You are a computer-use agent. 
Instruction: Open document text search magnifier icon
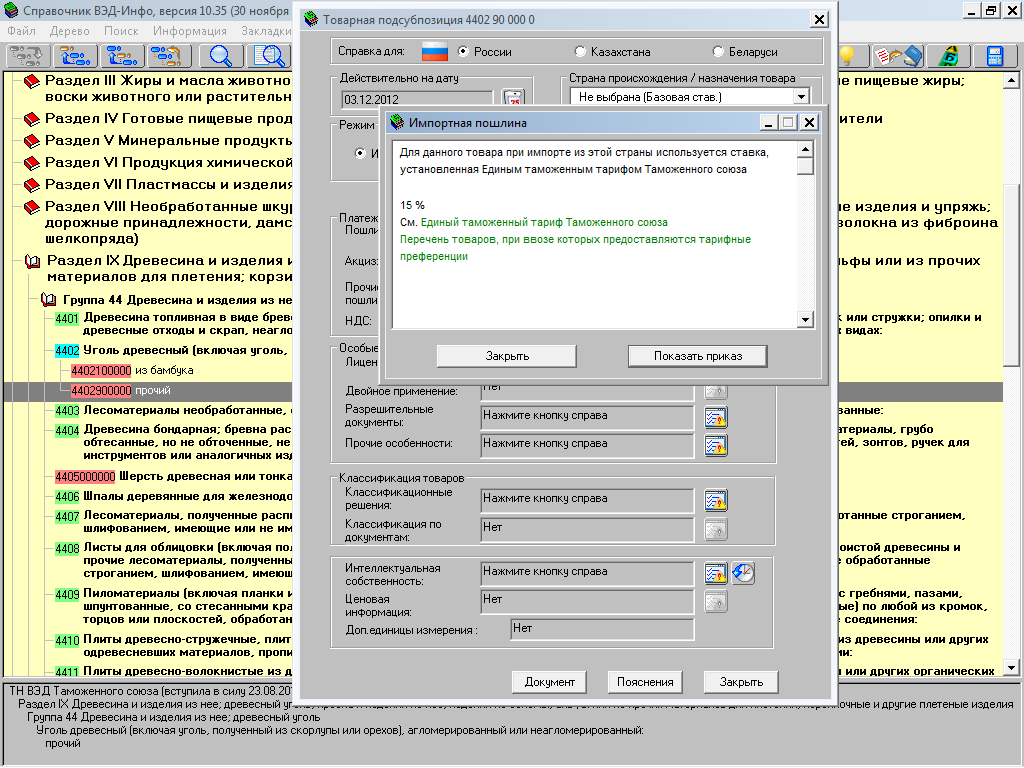(x=268, y=56)
